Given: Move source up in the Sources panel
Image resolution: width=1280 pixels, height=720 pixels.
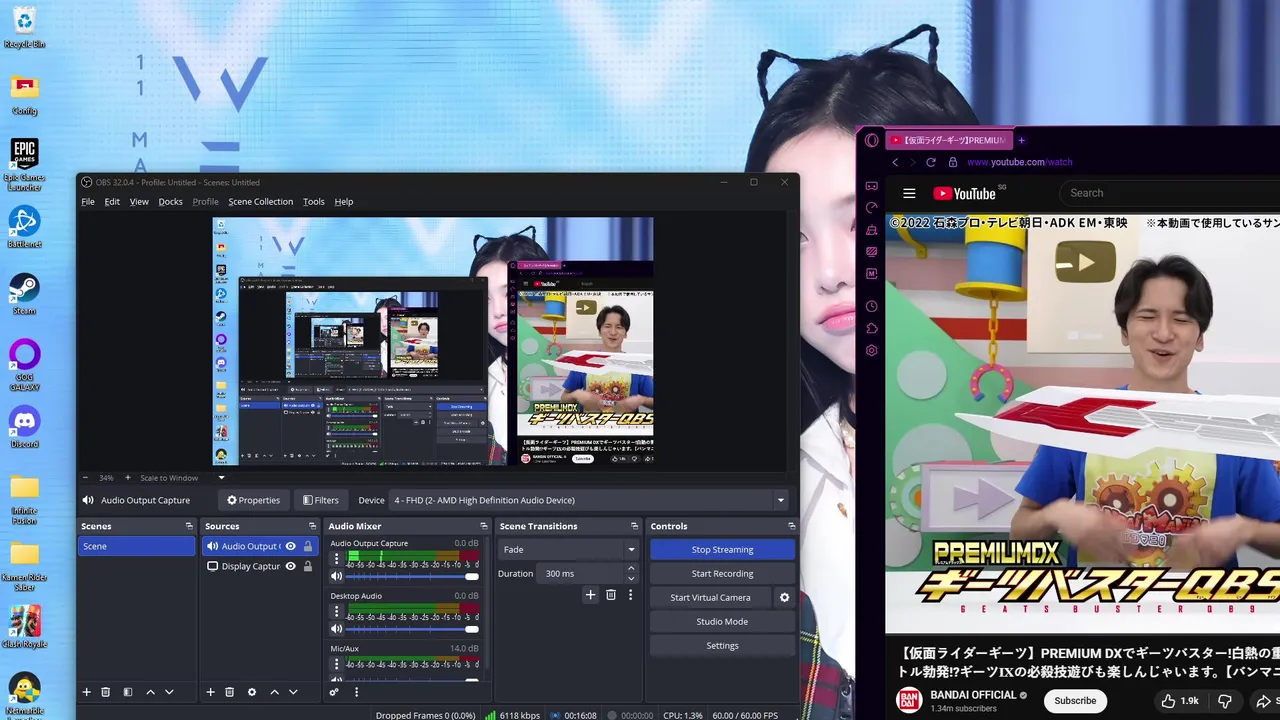Looking at the screenshot, I should [x=274, y=692].
